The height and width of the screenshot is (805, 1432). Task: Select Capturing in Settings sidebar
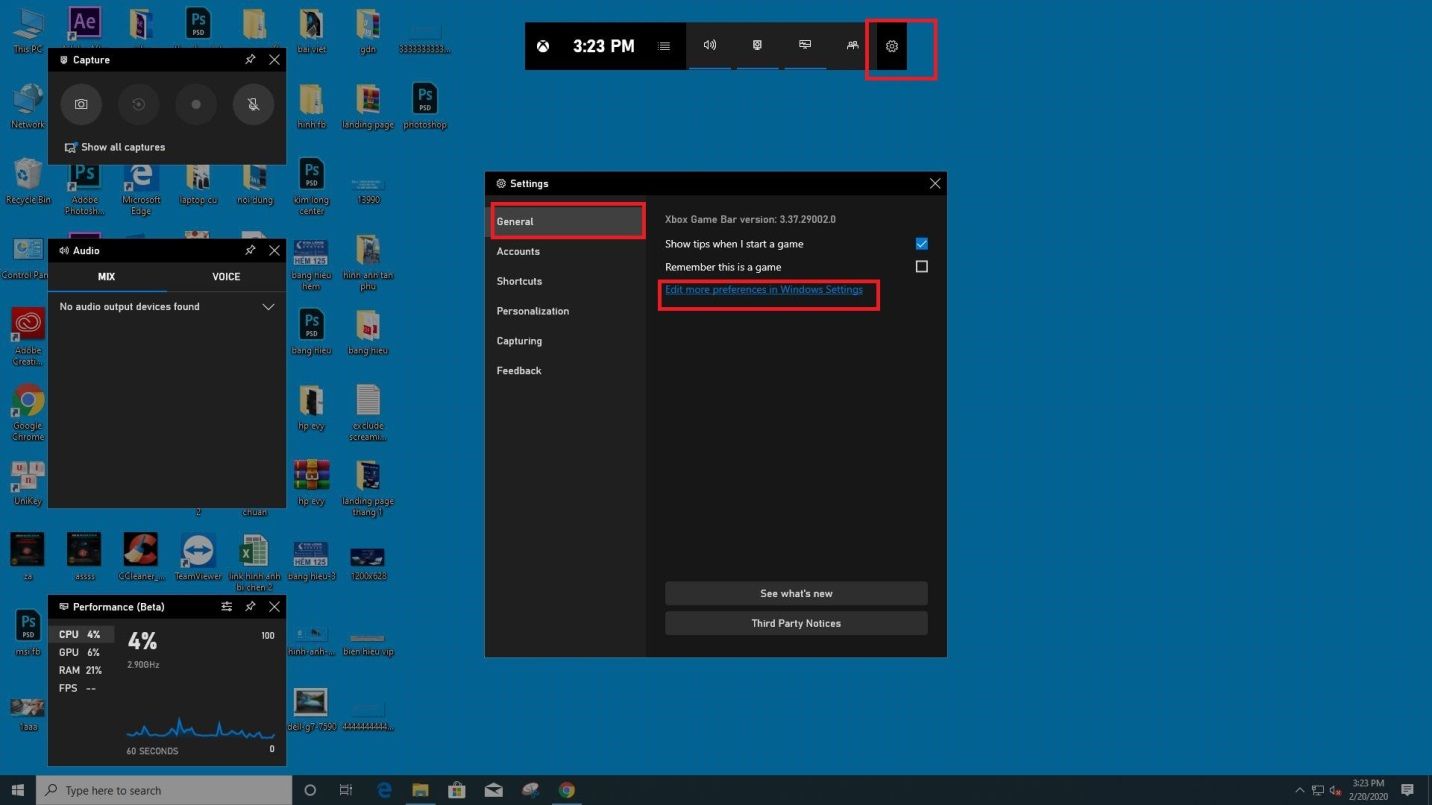(x=519, y=341)
